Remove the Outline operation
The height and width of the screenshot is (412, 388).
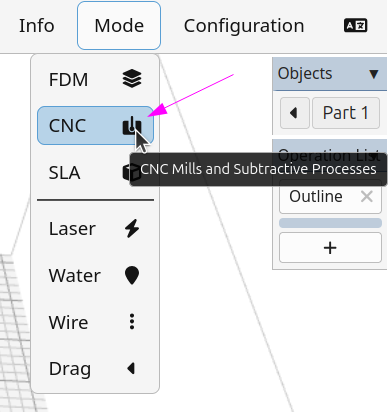tap(367, 197)
